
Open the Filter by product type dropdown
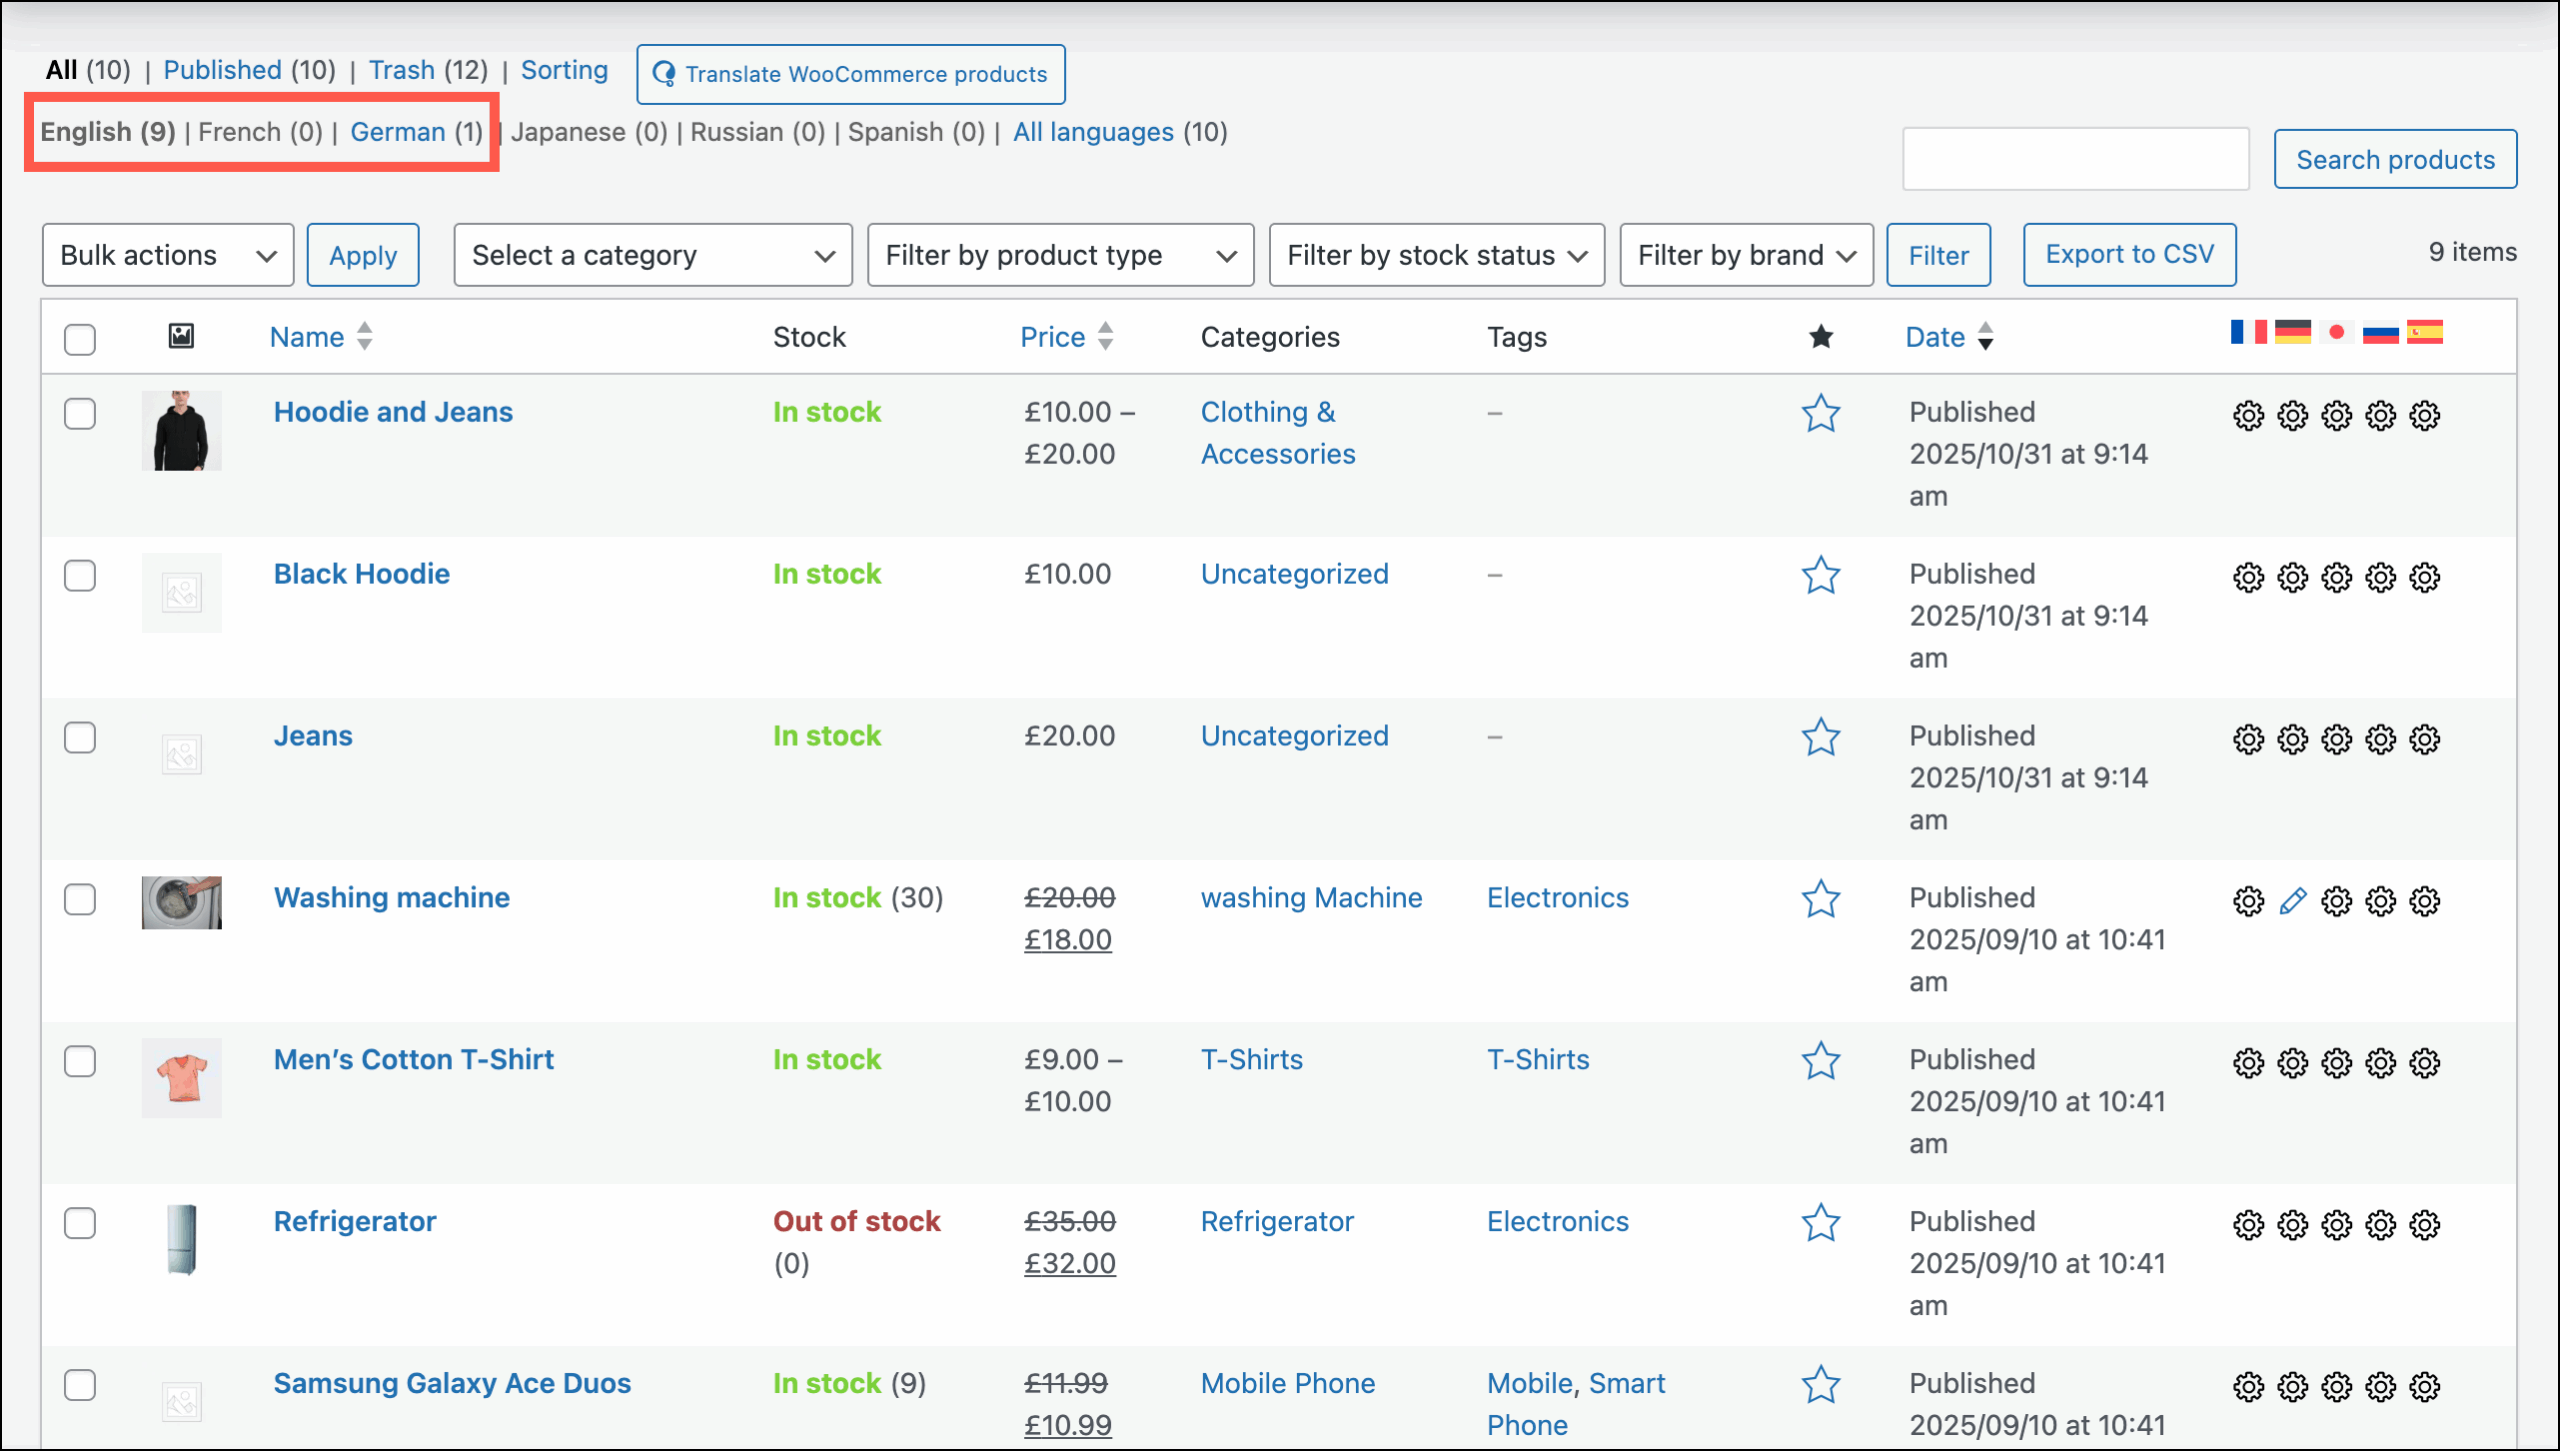pyautogui.click(x=1059, y=254)
